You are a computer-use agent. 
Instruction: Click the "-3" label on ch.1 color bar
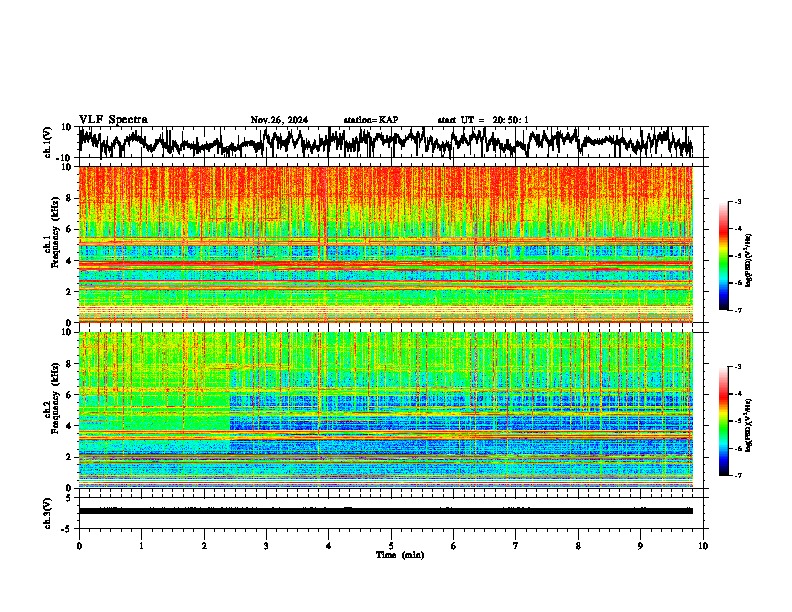point(738,202)
